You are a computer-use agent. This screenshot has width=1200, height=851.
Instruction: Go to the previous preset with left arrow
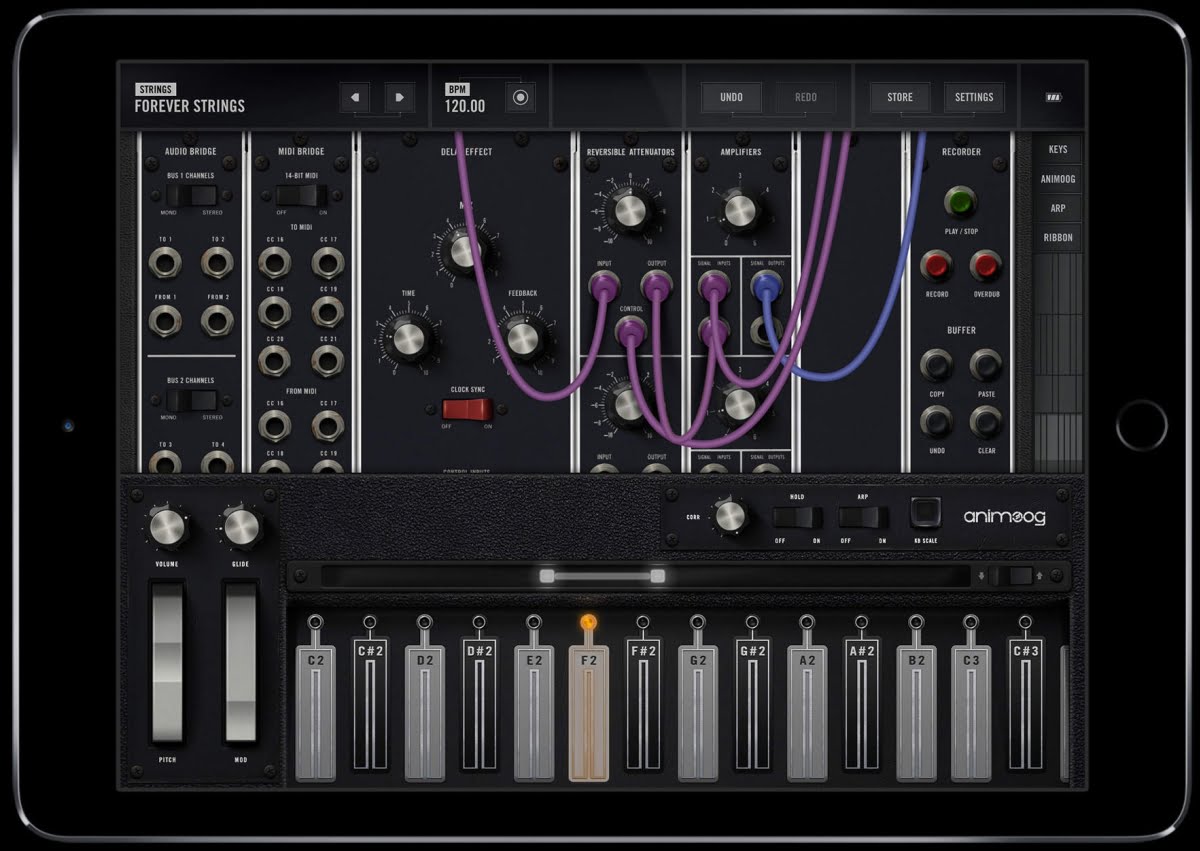pos(355,98)
